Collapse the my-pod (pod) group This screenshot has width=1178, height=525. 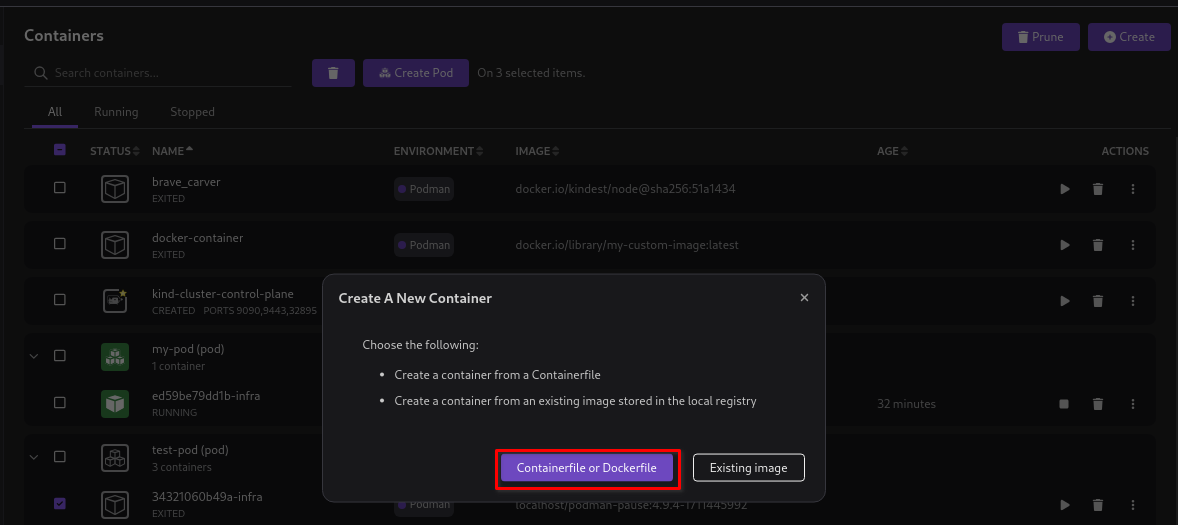point(33,356)
